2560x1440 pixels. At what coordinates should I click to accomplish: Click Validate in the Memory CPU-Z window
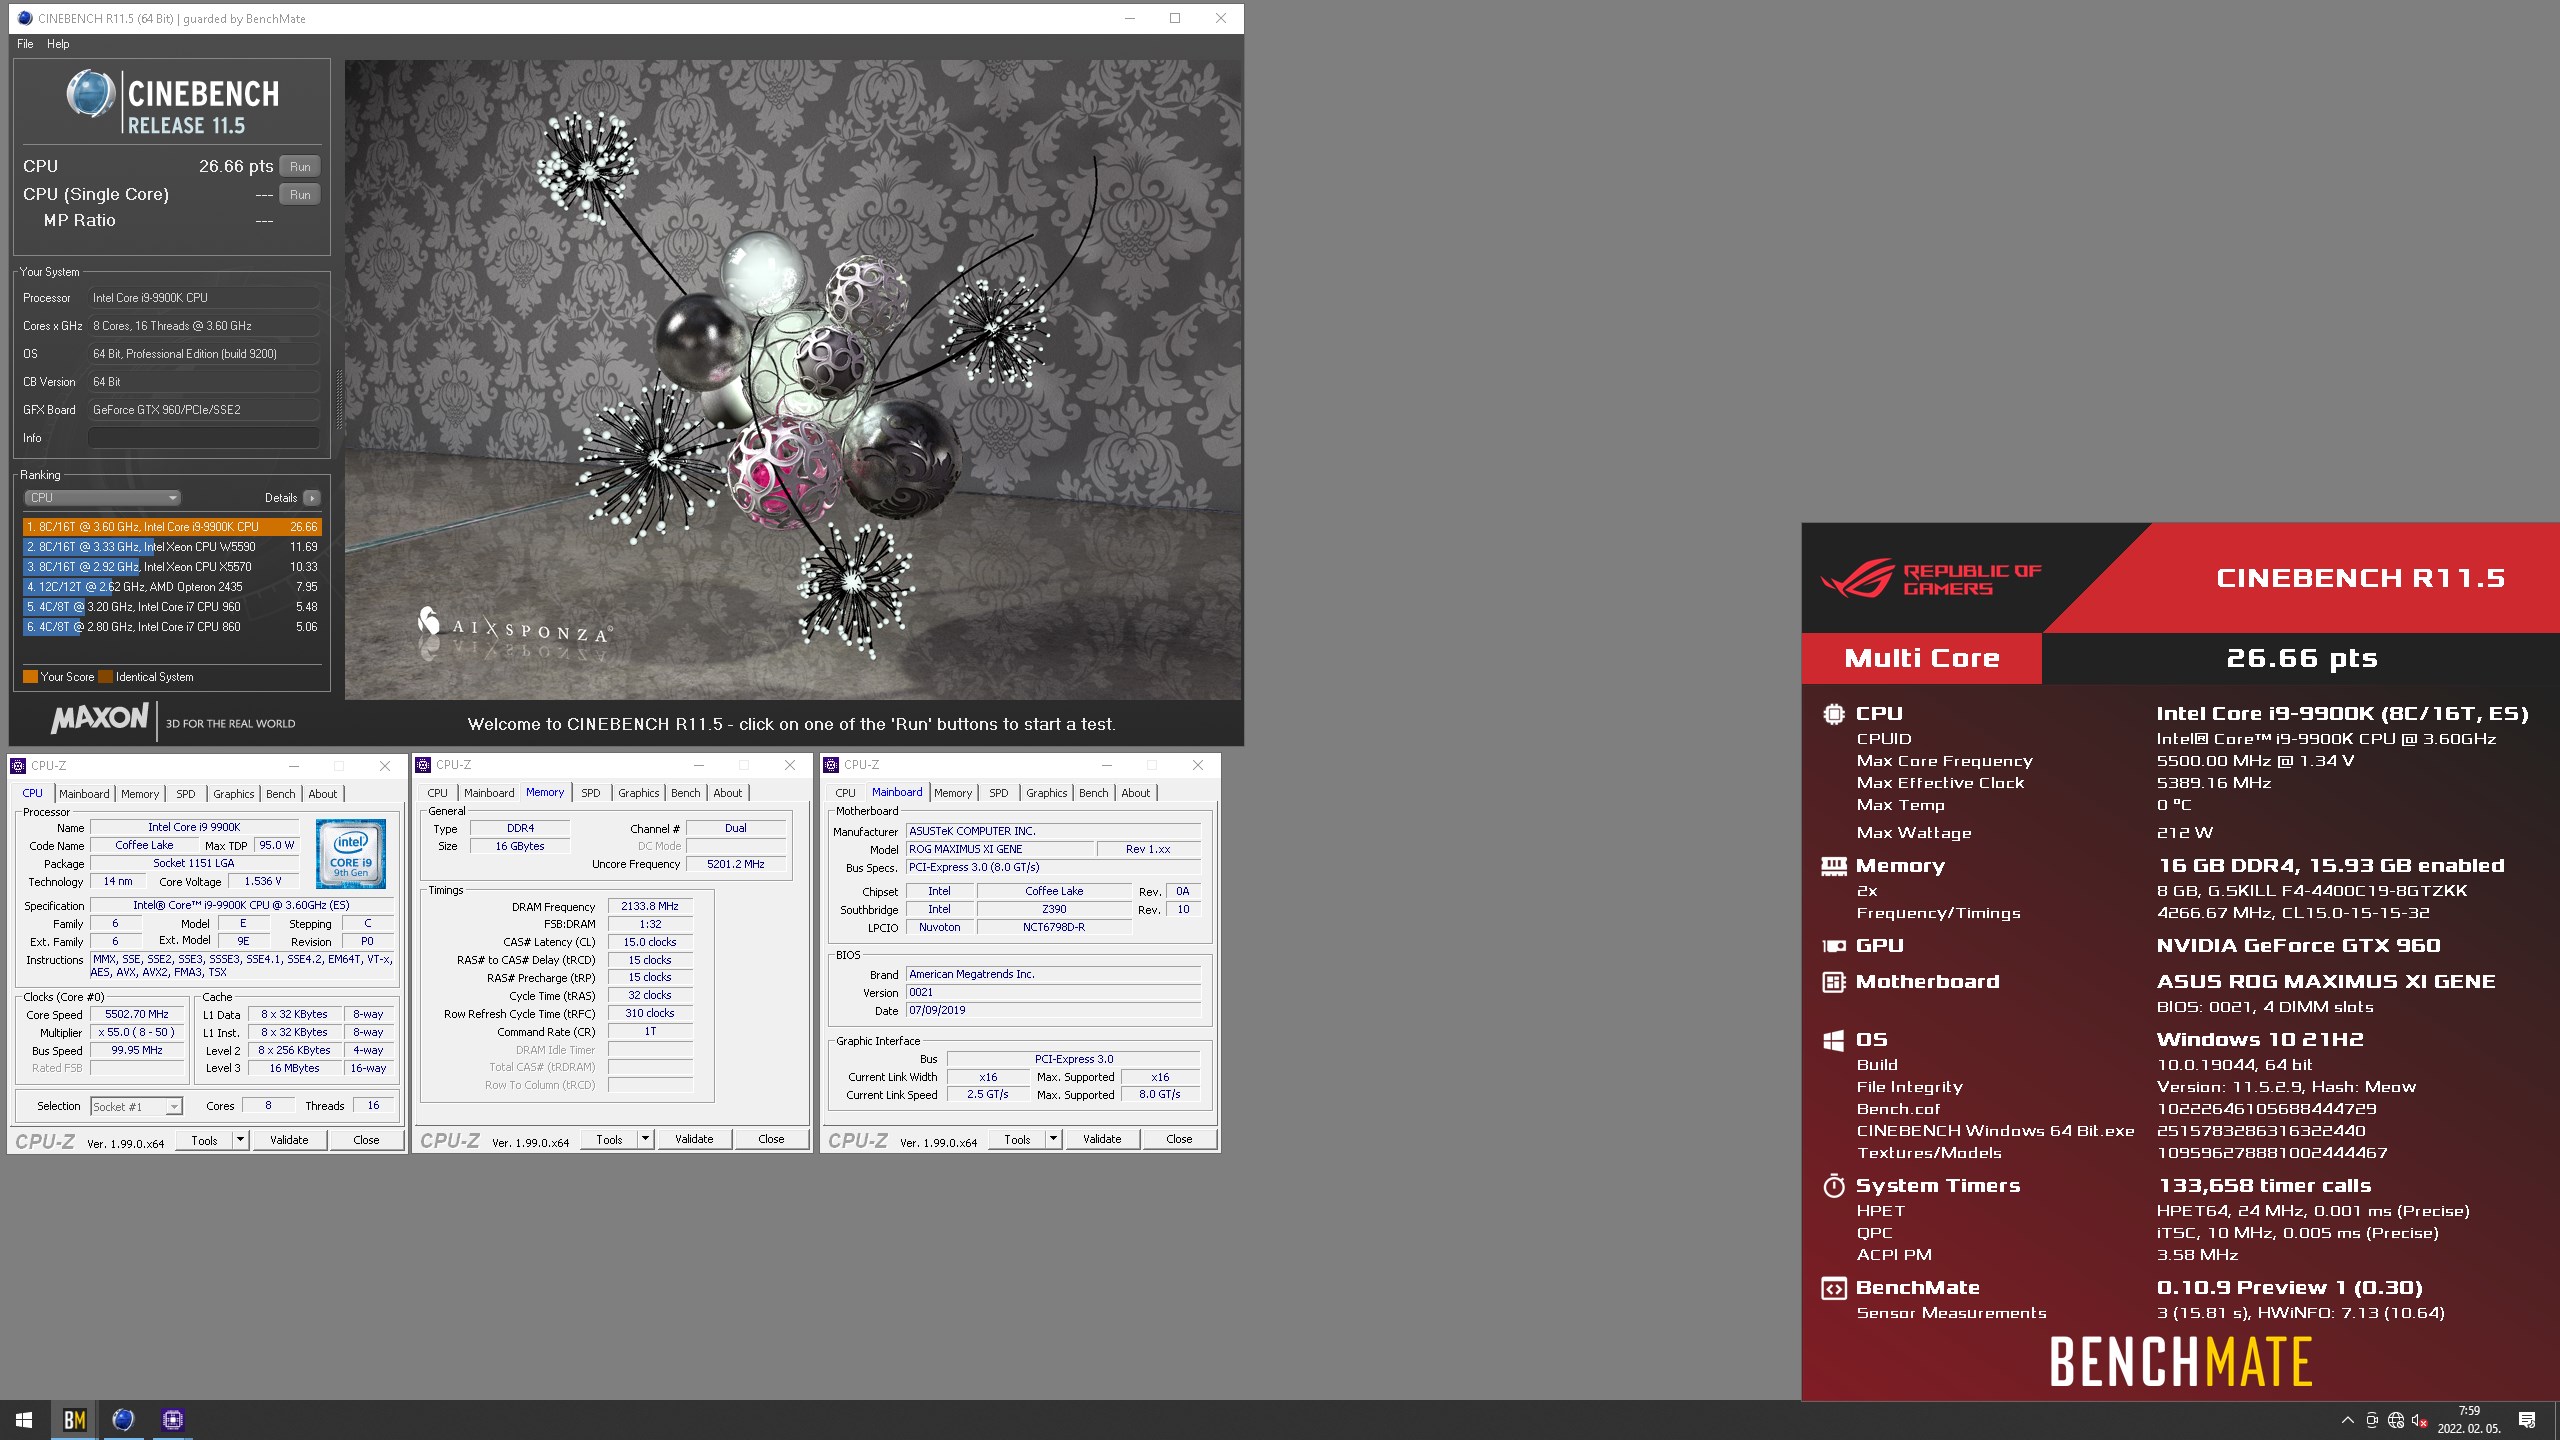pyautogui.click(x=694, y=1139)
